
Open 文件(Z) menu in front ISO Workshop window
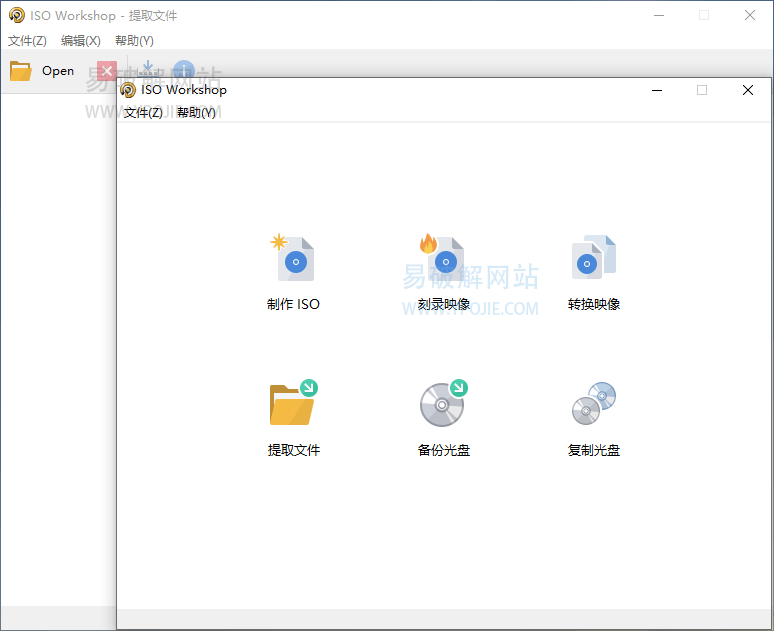(143, 113)
